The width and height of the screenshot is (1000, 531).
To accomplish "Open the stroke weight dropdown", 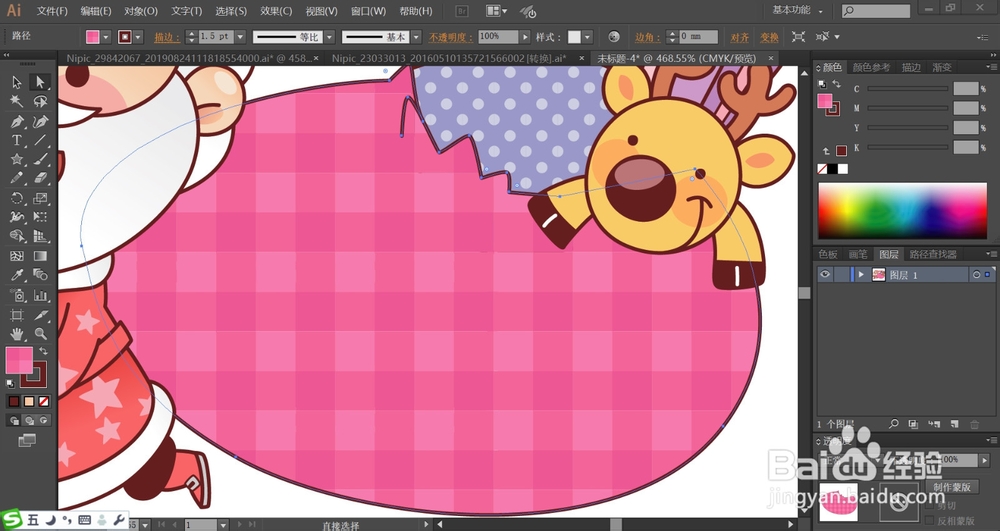I will click(240, 37).
